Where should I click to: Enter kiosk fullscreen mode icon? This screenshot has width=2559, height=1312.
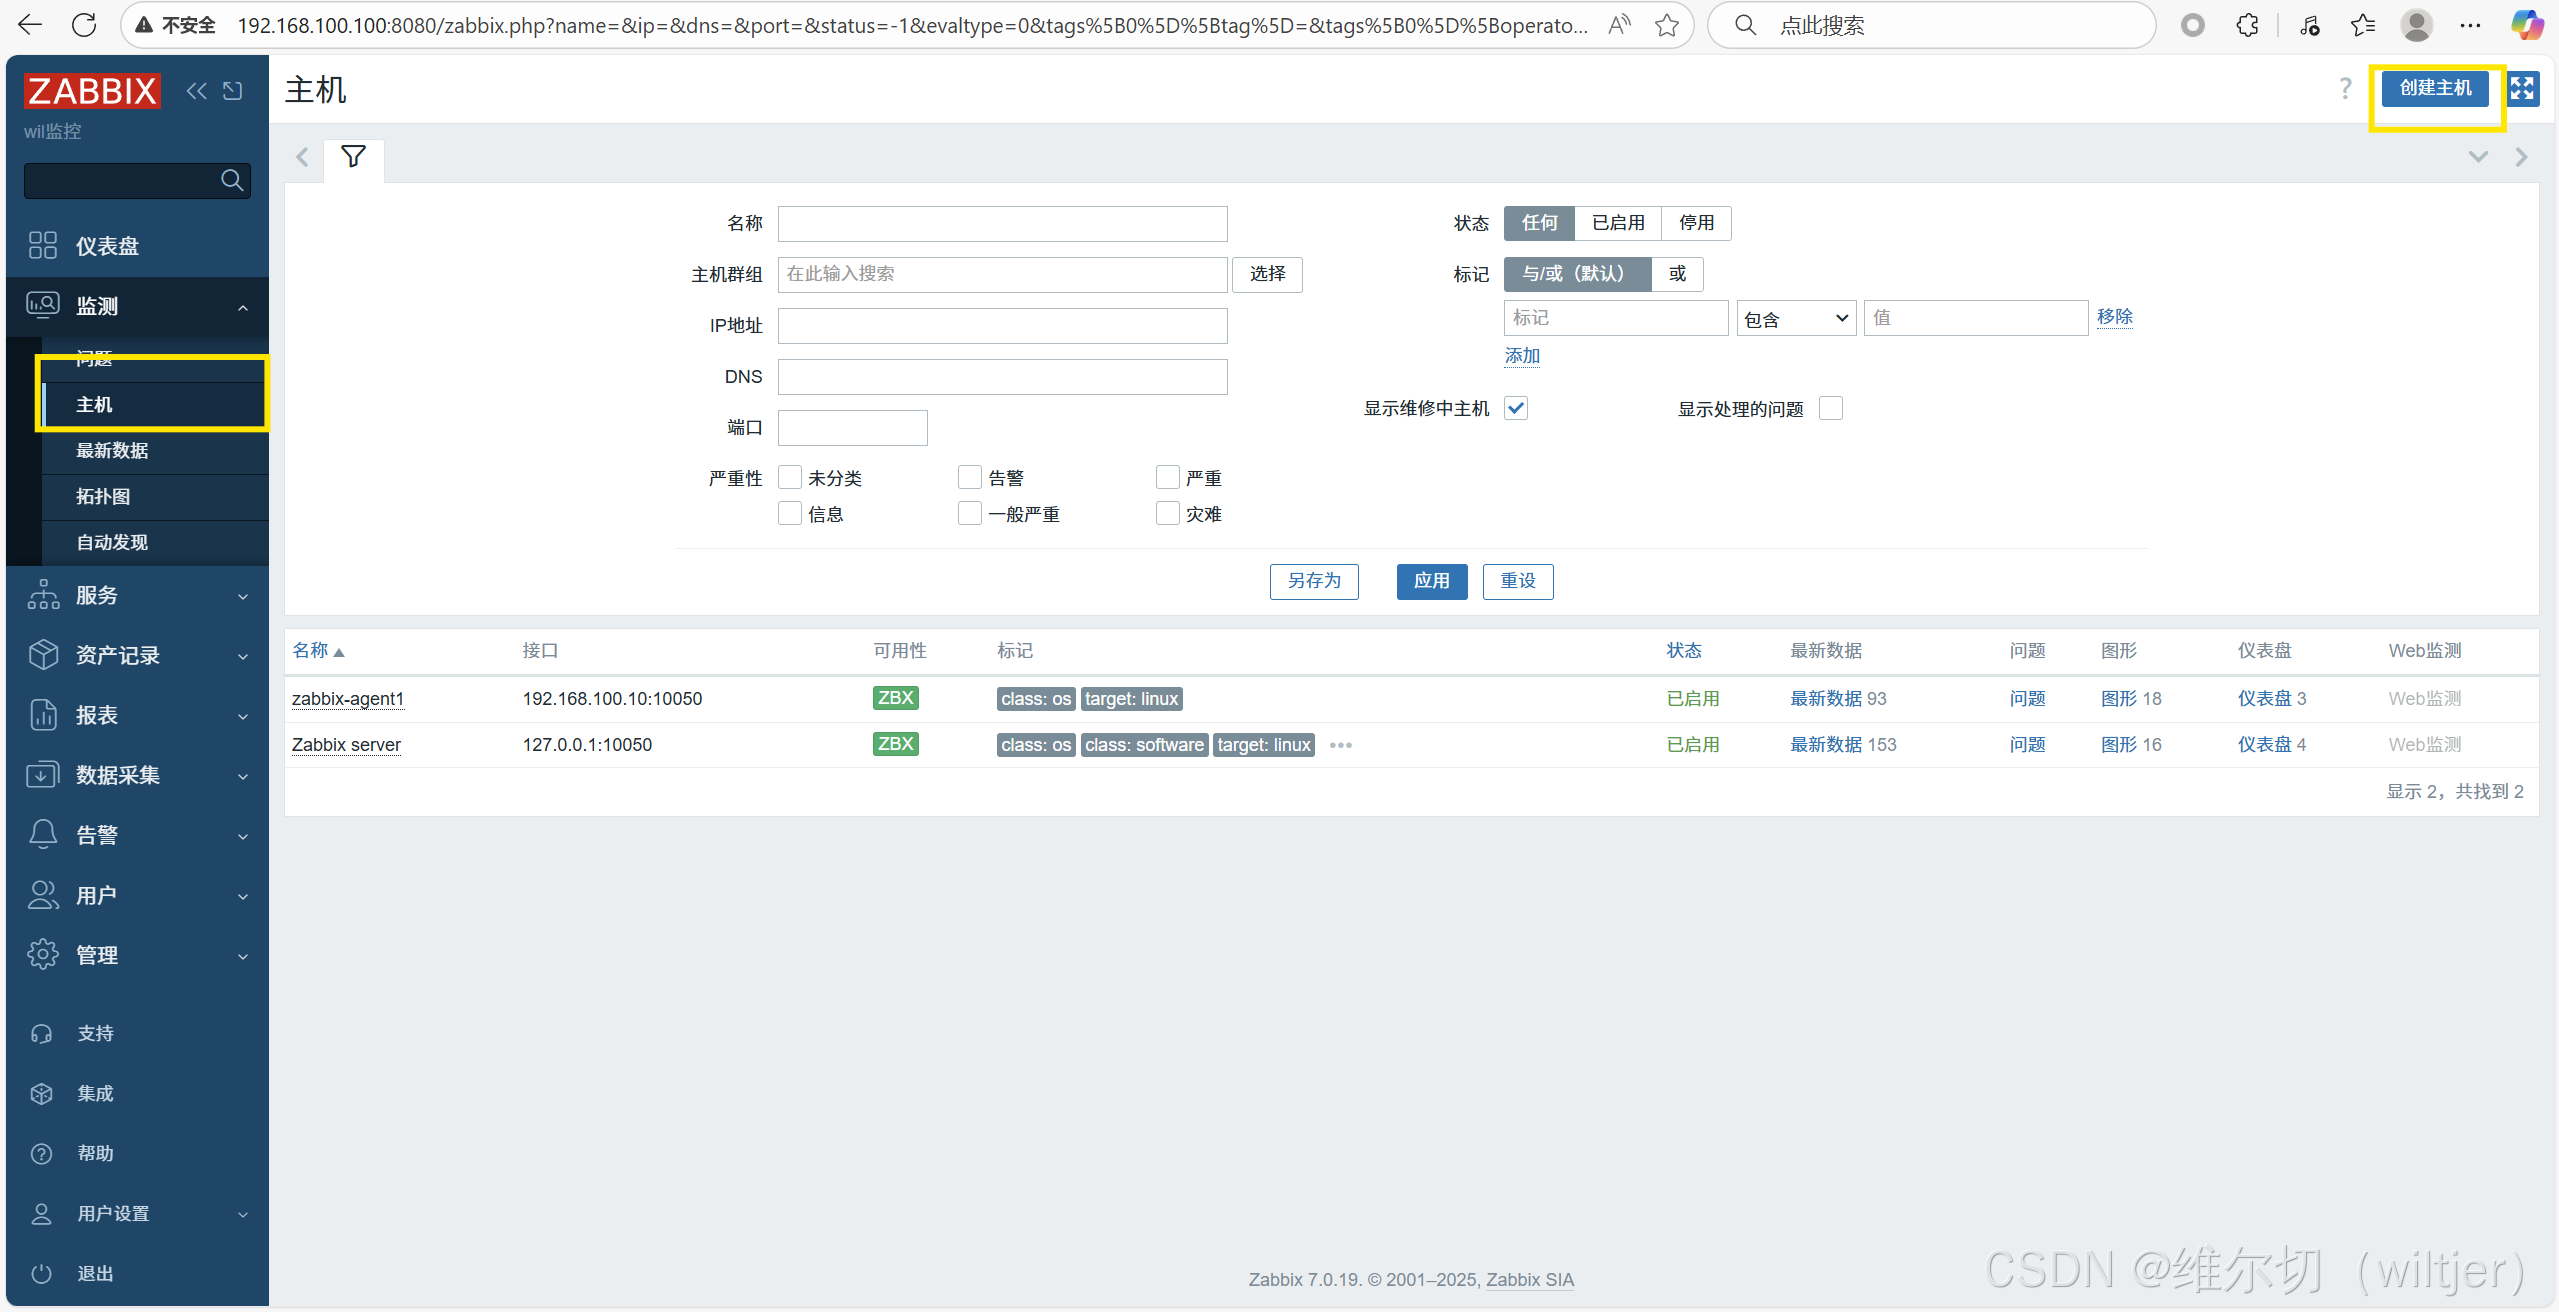tap(2522, 88)
